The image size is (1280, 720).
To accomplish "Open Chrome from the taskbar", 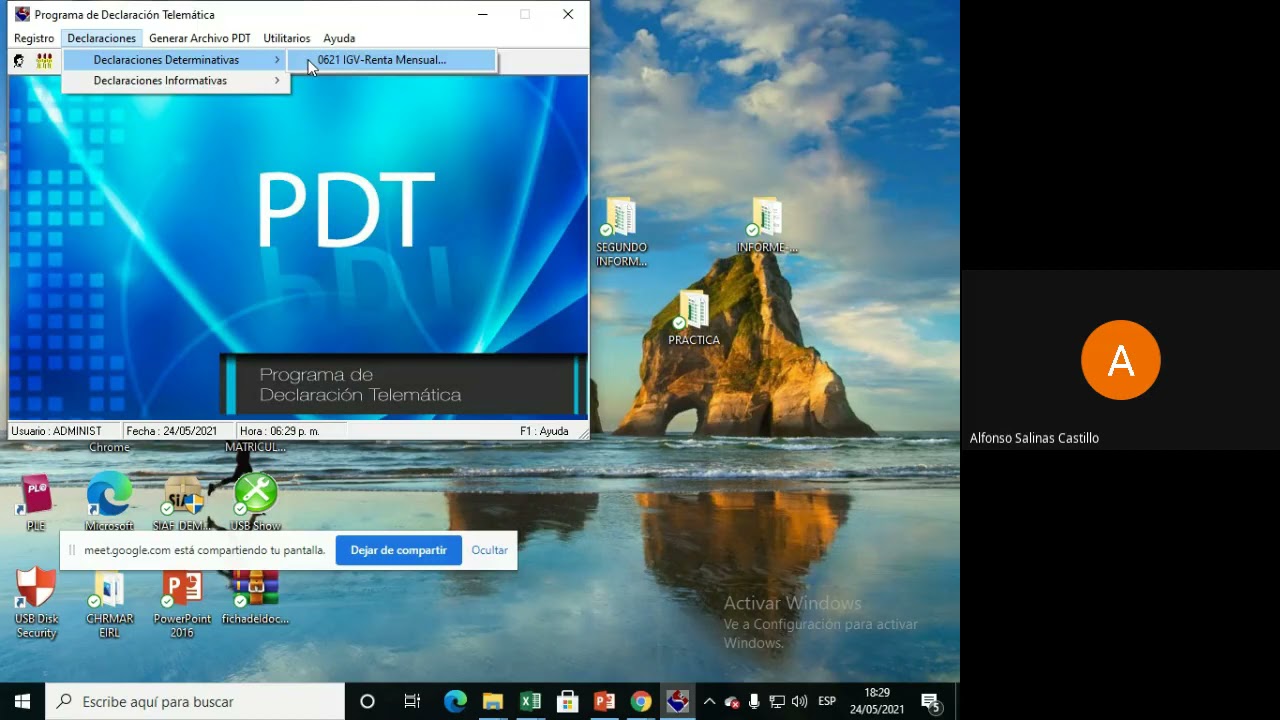I will pyautogui.click(x=641, y=702).
